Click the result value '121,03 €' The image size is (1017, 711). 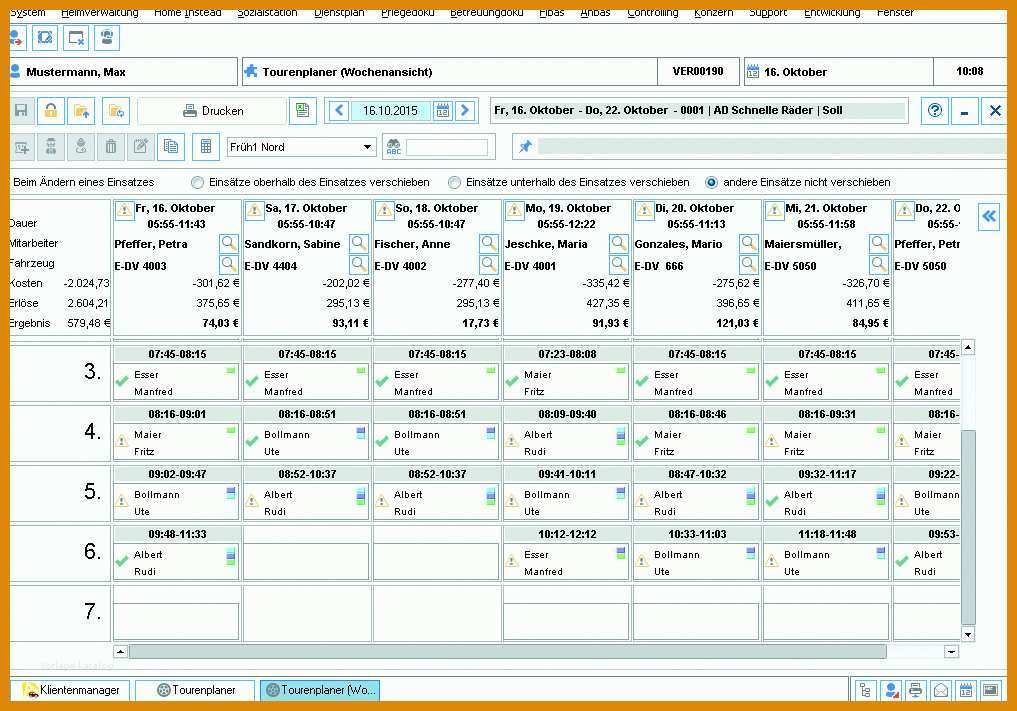737,323
